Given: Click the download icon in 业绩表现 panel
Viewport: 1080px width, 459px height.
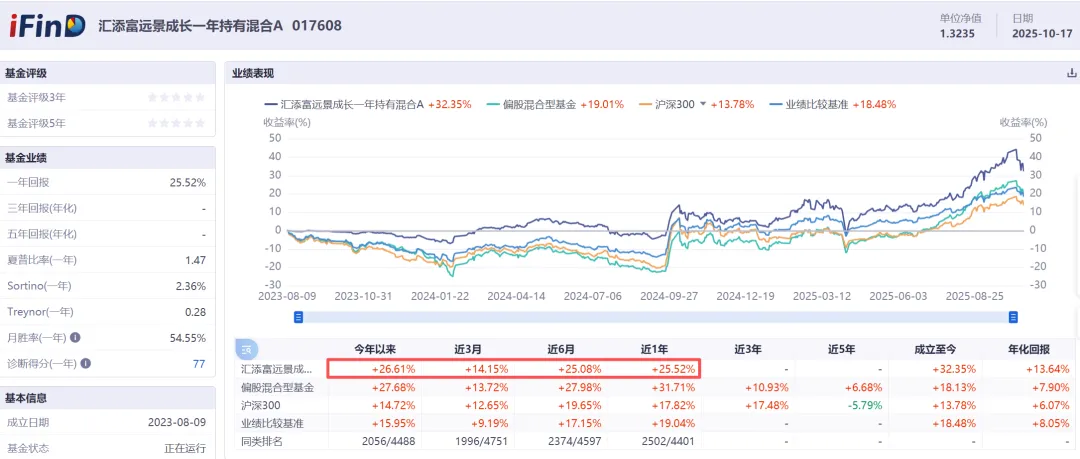Looking at the screenshot, I should 1072,73.
